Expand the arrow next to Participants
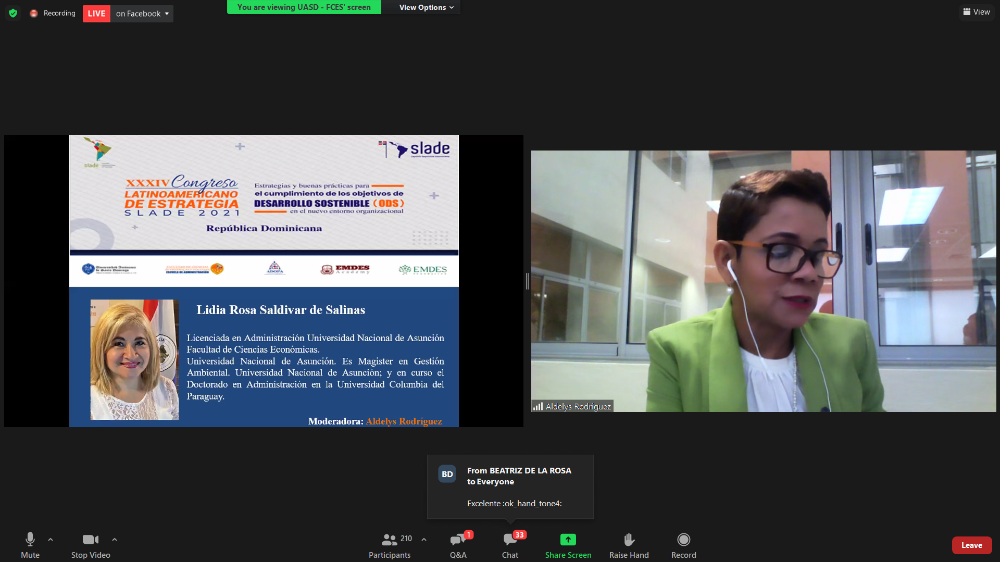This screenshot has width=1000, height=562. click(424, 539)
